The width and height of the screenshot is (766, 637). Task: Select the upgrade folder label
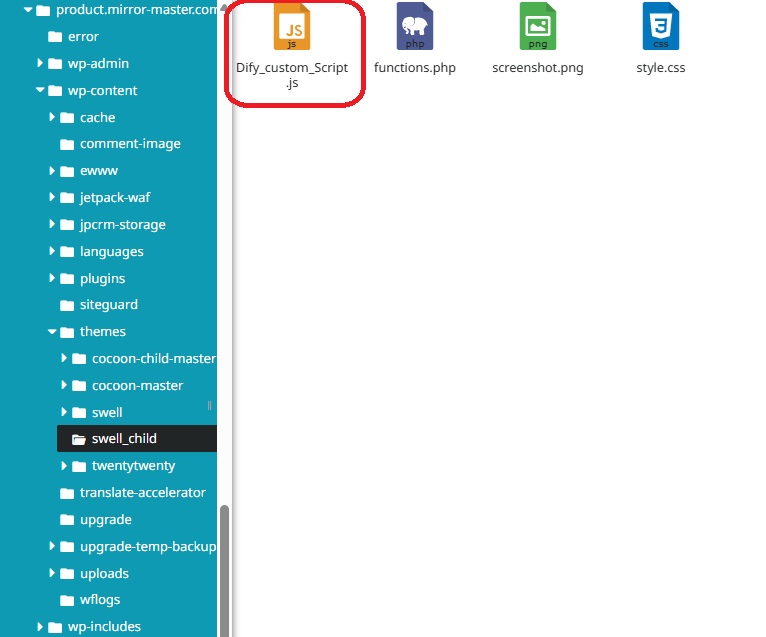coord(105,520)
